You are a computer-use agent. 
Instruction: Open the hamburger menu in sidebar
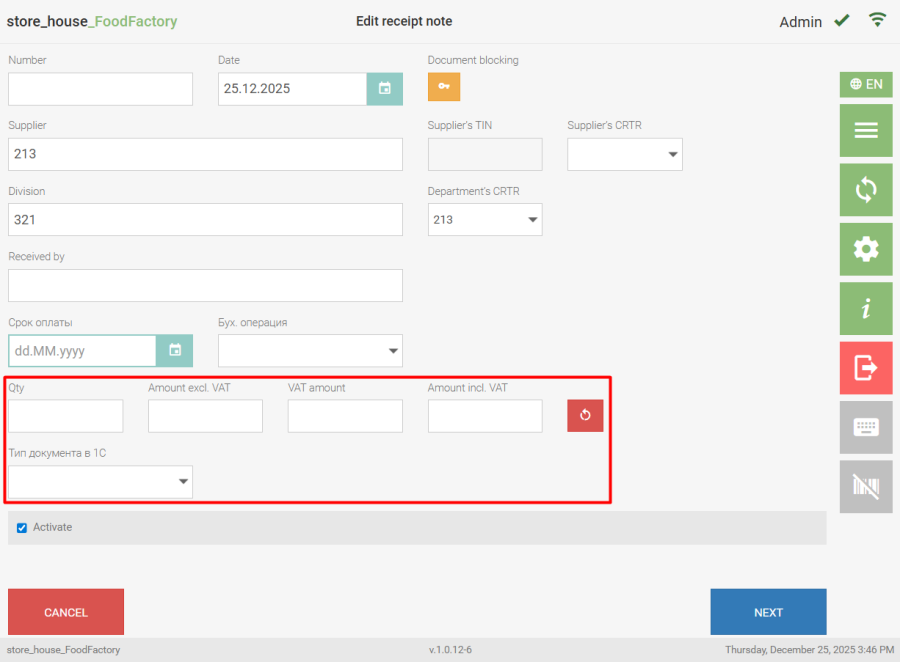tap(865, 131)
